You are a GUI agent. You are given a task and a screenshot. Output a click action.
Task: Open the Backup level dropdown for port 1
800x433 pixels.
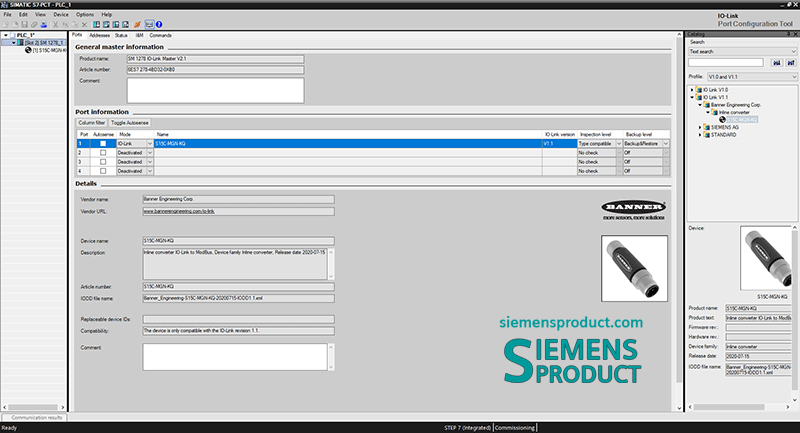[x=666, y=144]
